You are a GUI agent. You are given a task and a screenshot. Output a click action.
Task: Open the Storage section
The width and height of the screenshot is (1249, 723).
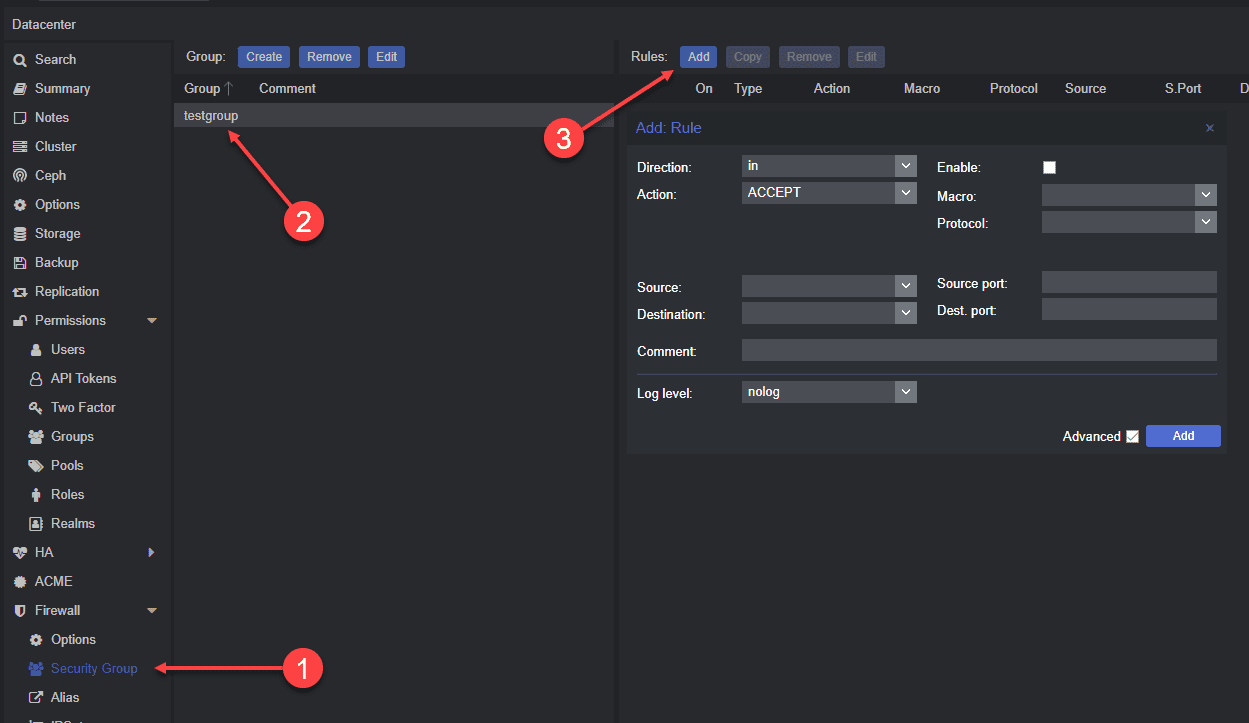click(58, 234)
